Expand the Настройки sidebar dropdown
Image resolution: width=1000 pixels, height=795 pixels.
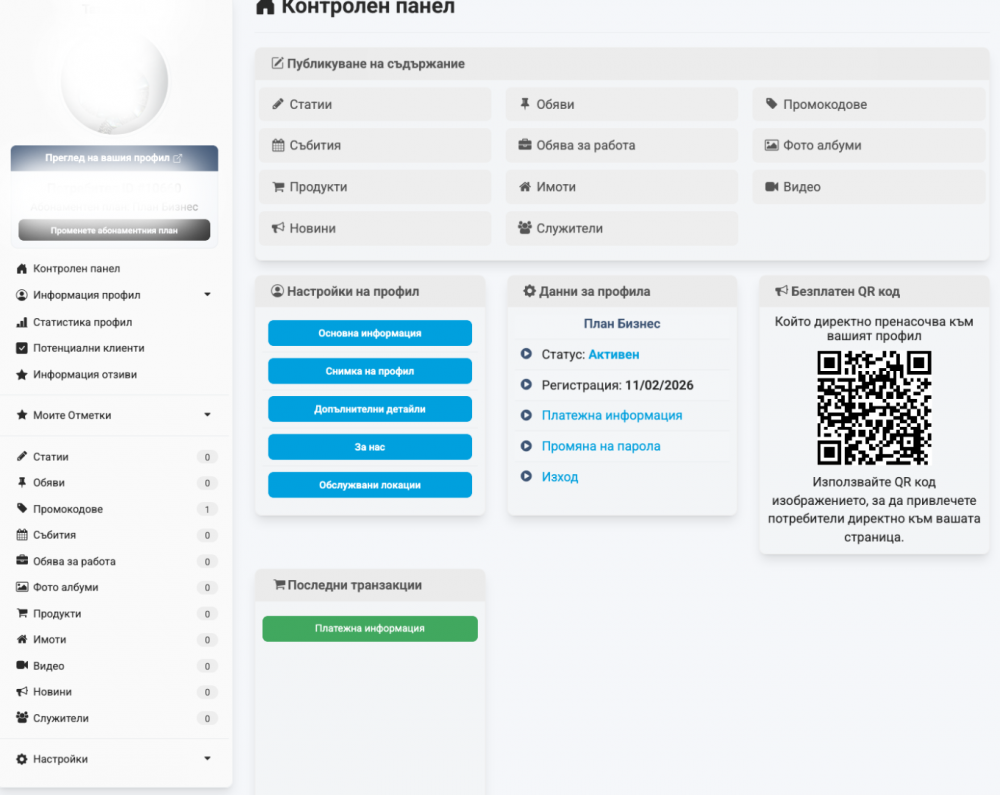pyautogui.click(x=207, y=759)
